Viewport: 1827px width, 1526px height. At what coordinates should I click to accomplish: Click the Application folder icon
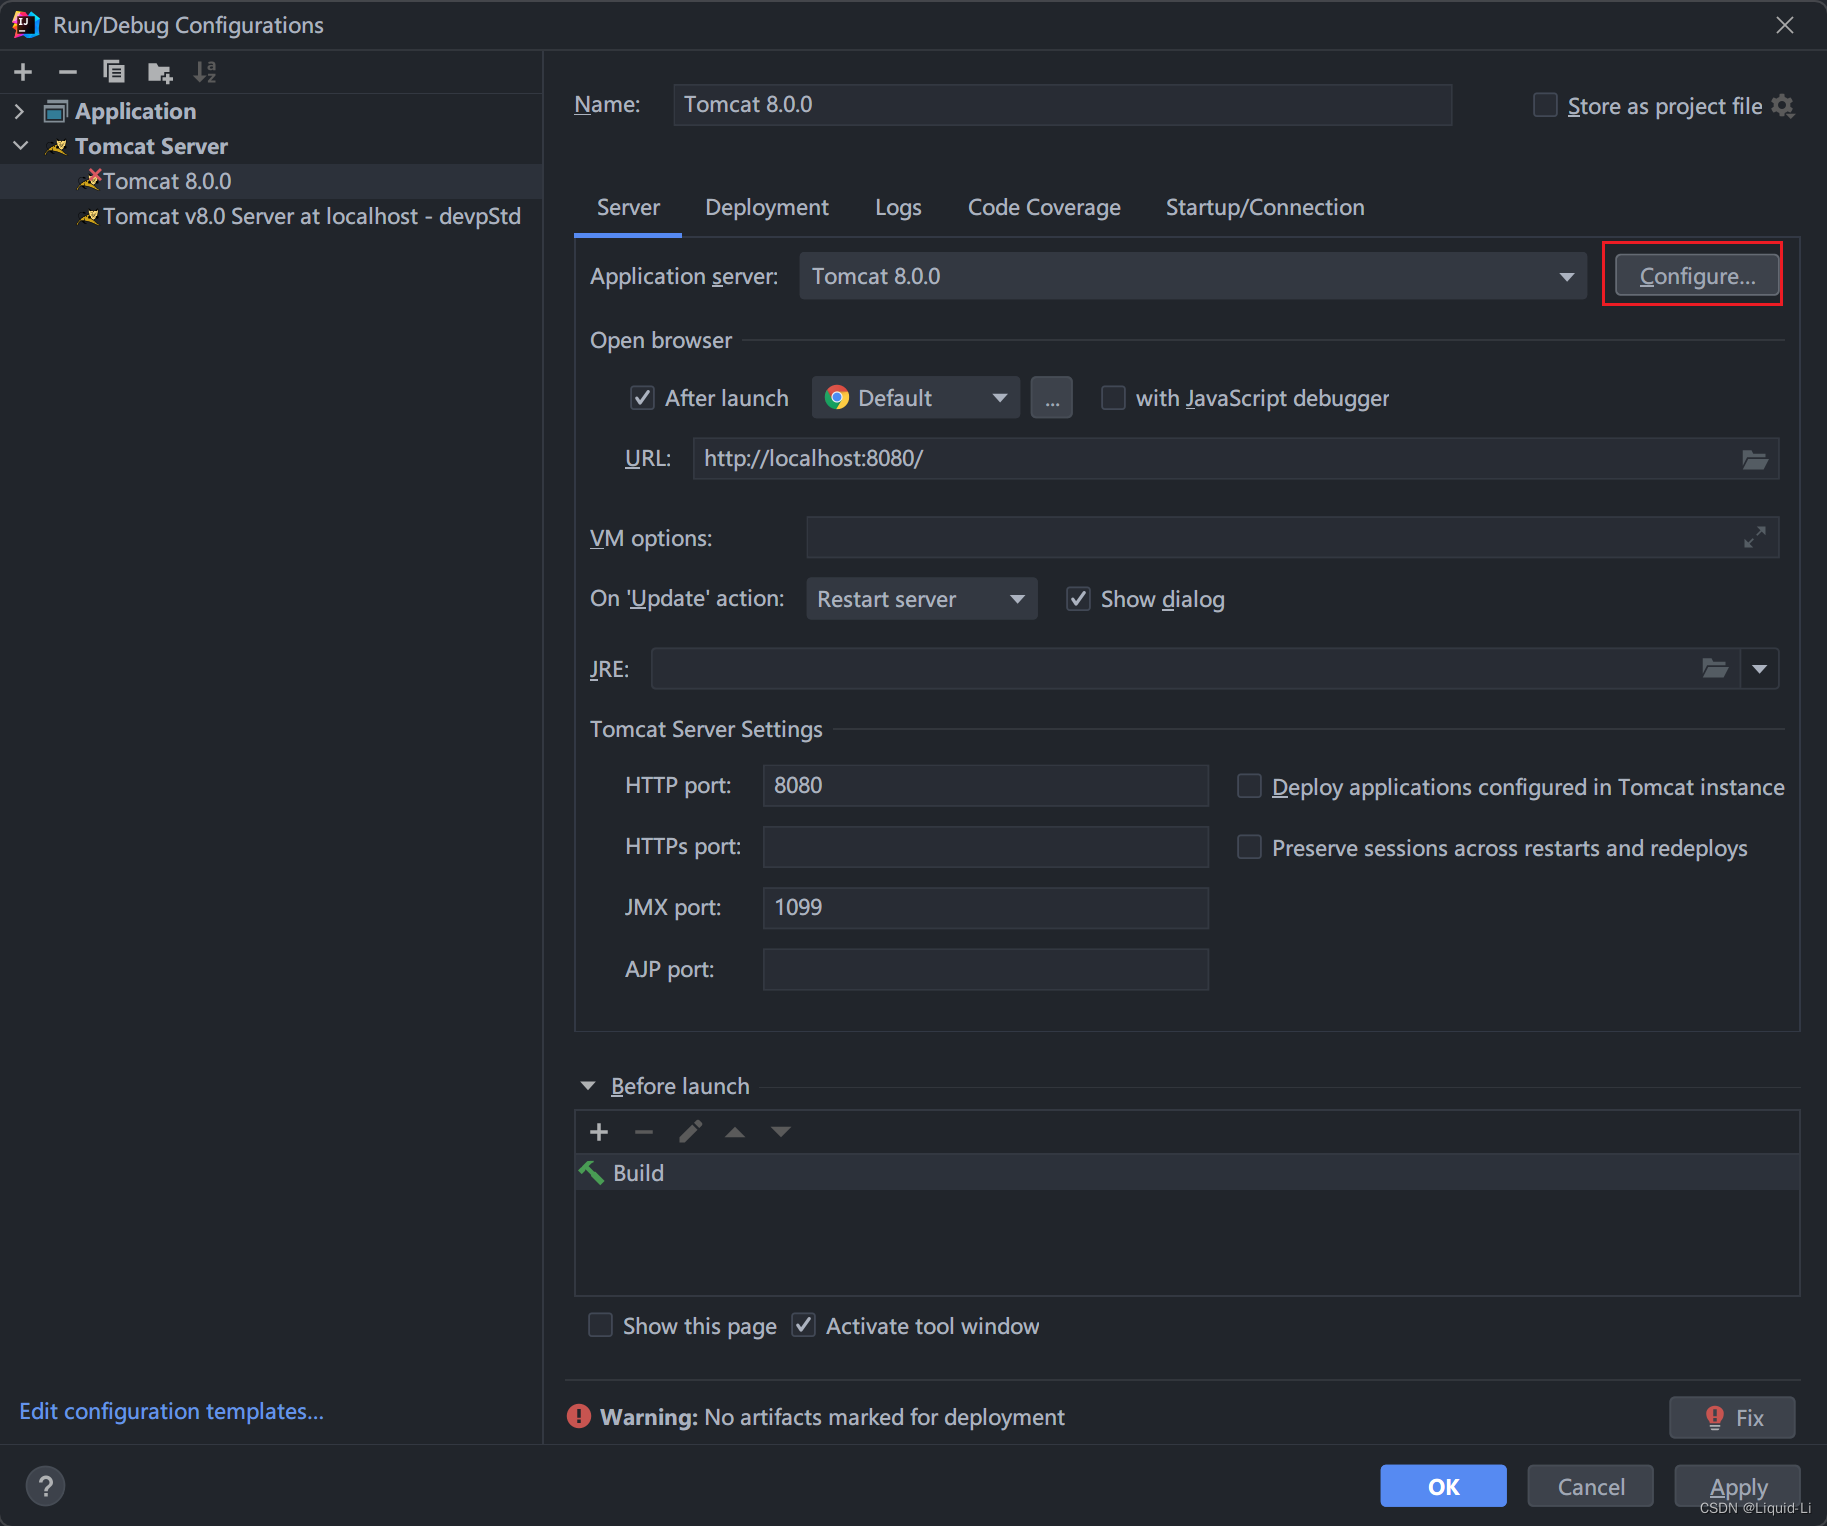56,111
